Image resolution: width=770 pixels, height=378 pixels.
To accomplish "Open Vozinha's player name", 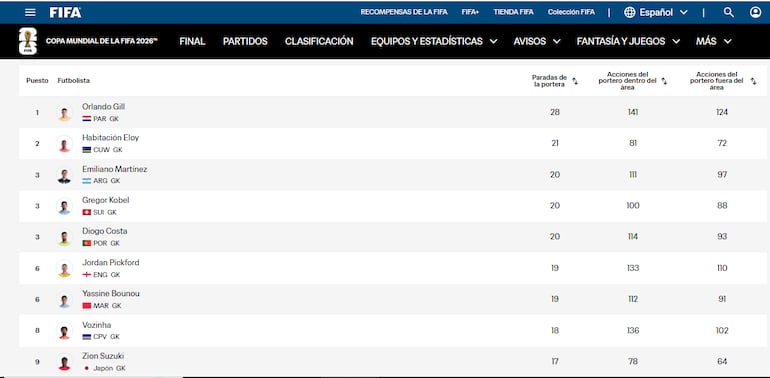I will (x=96, y=325).
